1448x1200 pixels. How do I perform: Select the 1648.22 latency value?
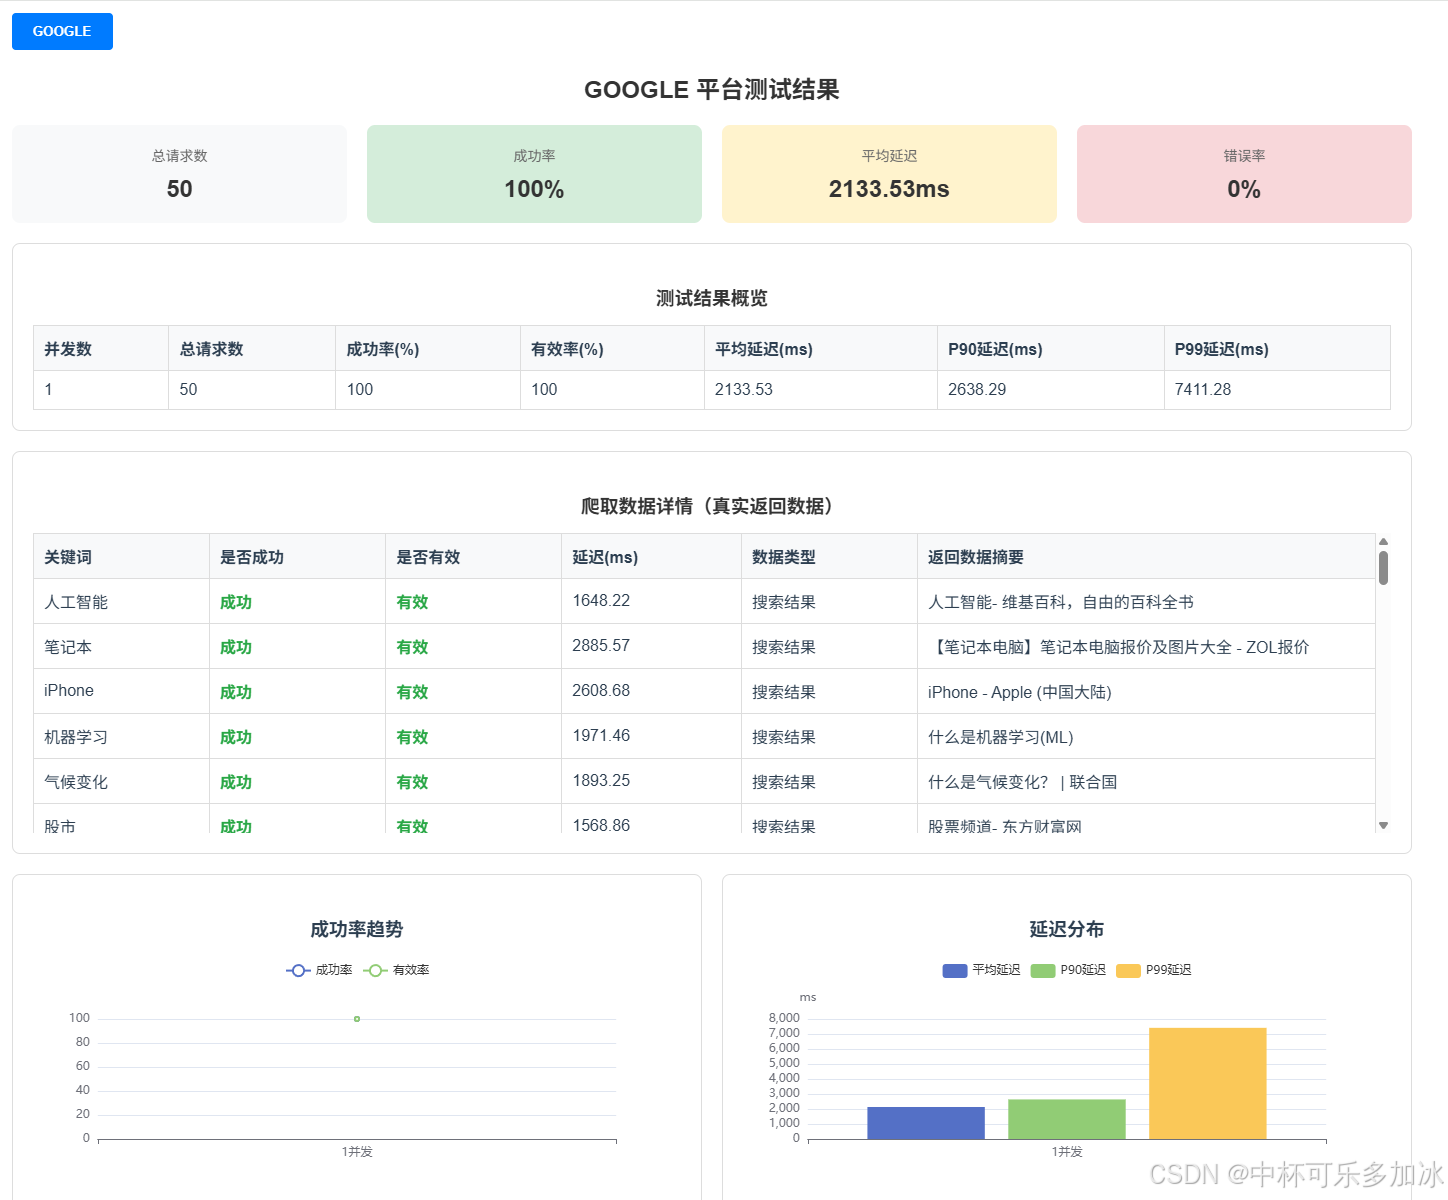pos(601,601)
